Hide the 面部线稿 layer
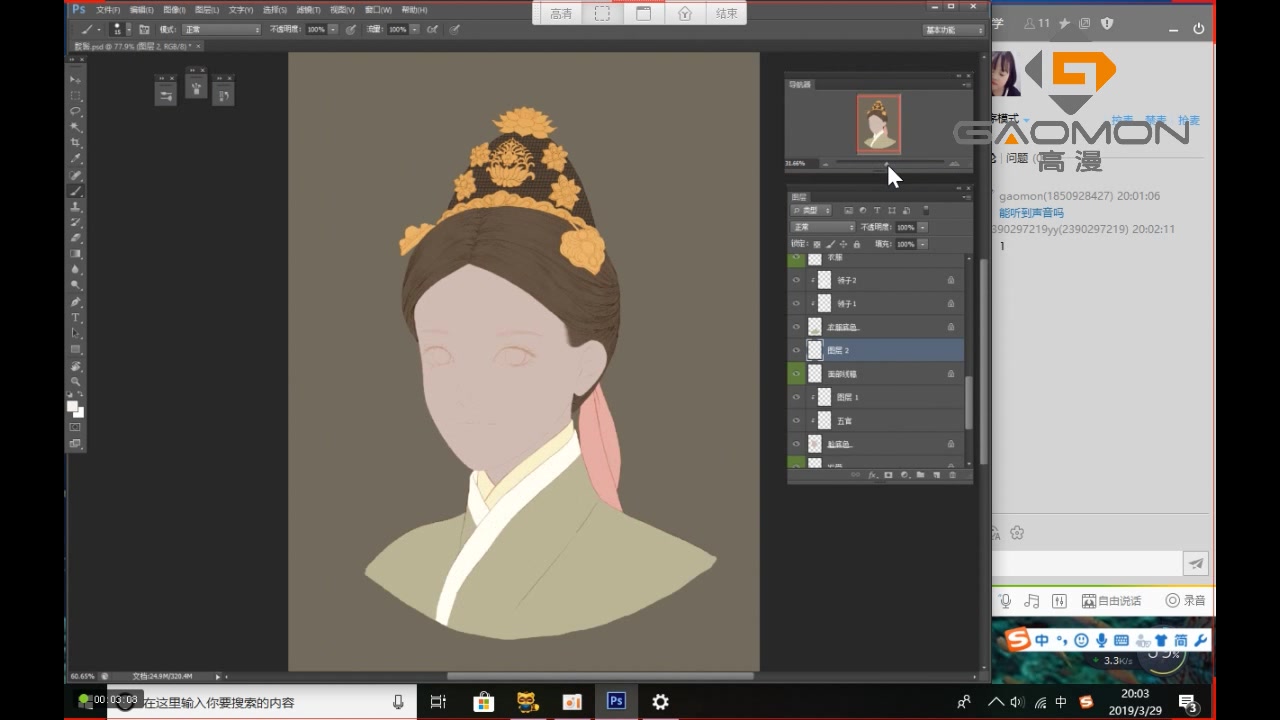The width and height of the screenshot is (1280, 720). (x=796, y=374)
